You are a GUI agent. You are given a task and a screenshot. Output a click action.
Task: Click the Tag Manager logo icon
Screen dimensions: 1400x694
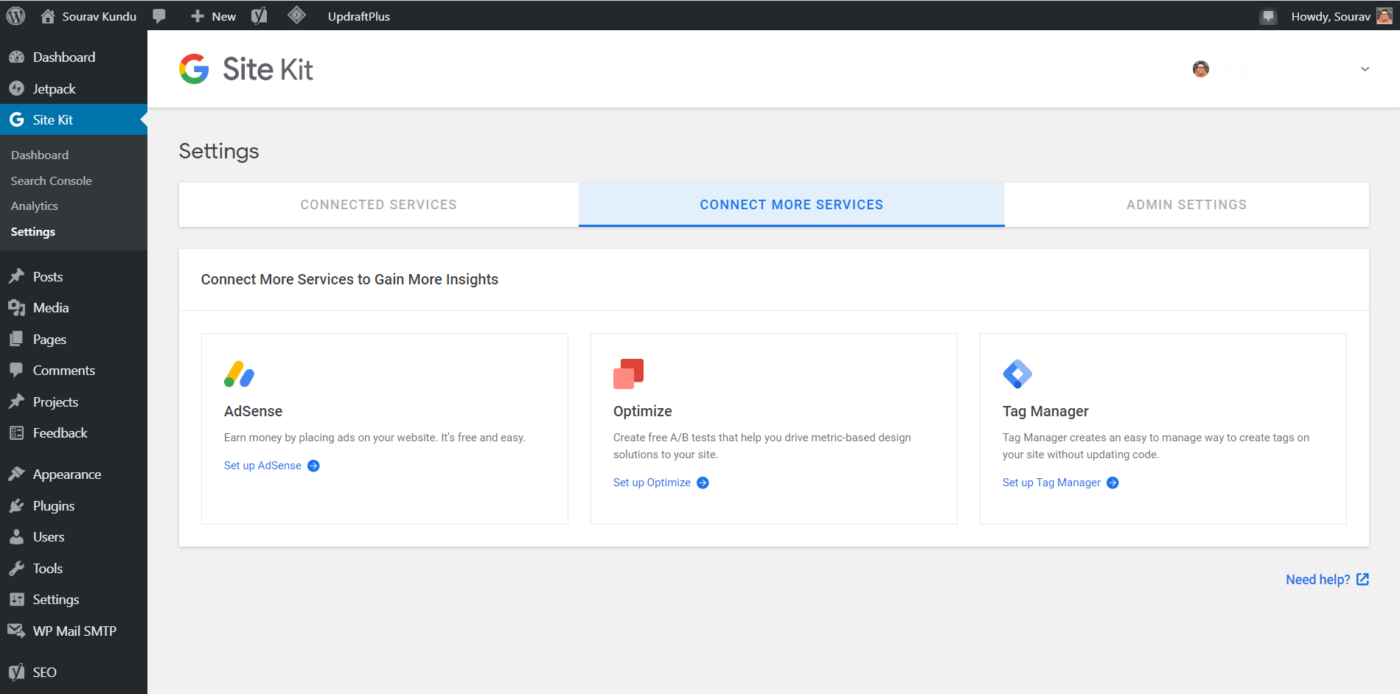(1017, 374)
